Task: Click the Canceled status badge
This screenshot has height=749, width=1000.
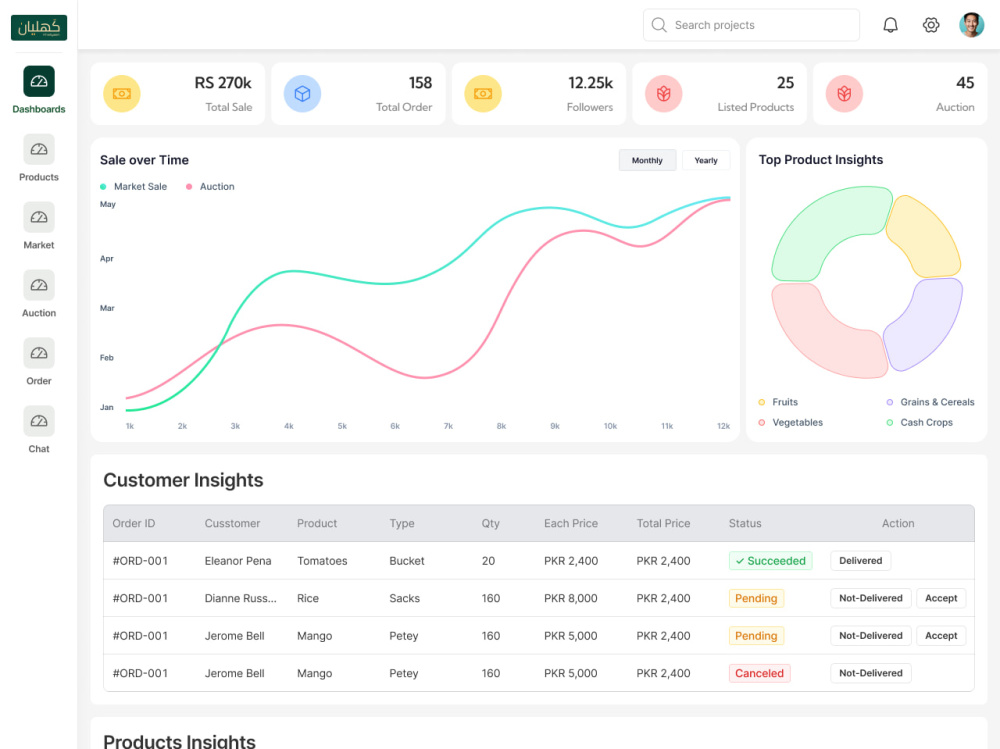Action: point(760,673)
